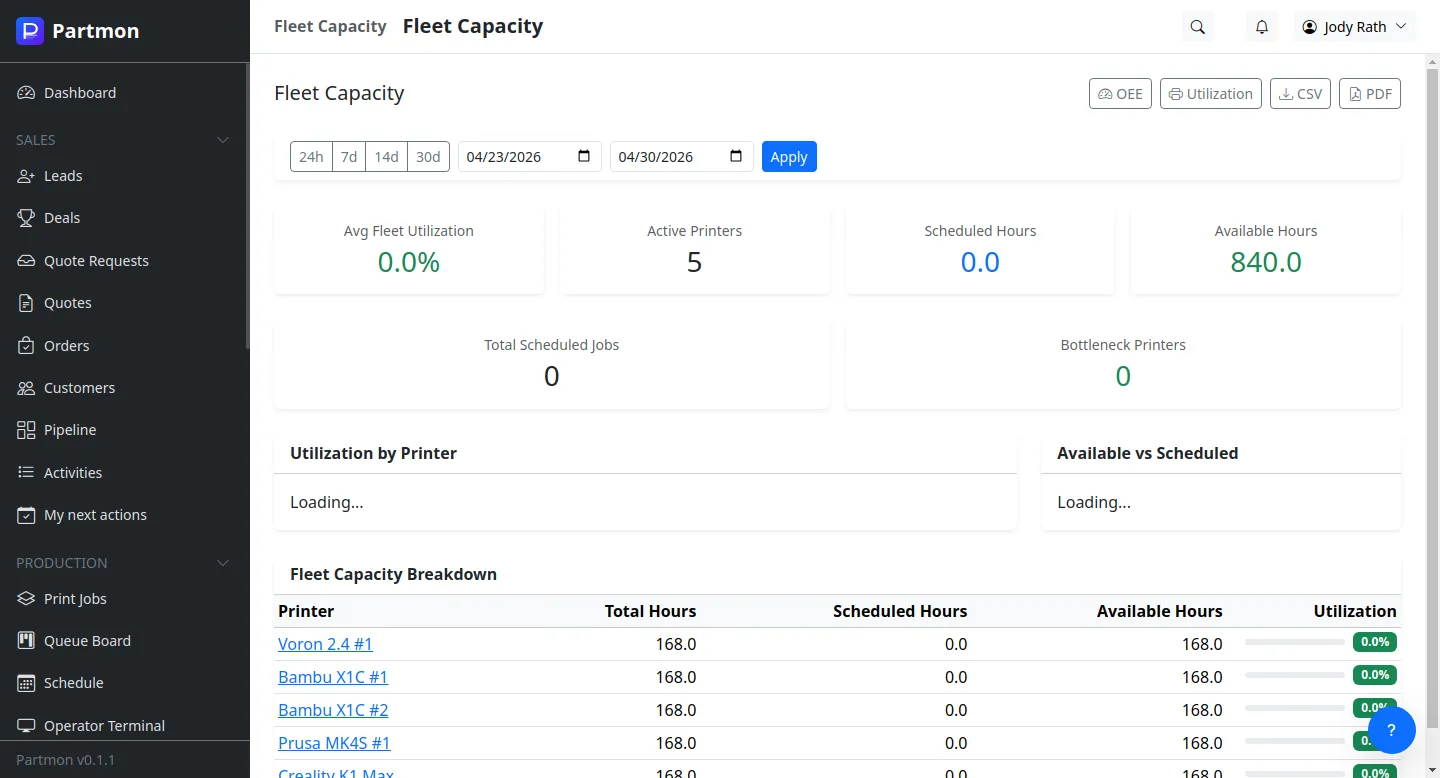Screen dimensions: 1440x778
Task: Open notifications bell icon
Action: (1262, 27)
